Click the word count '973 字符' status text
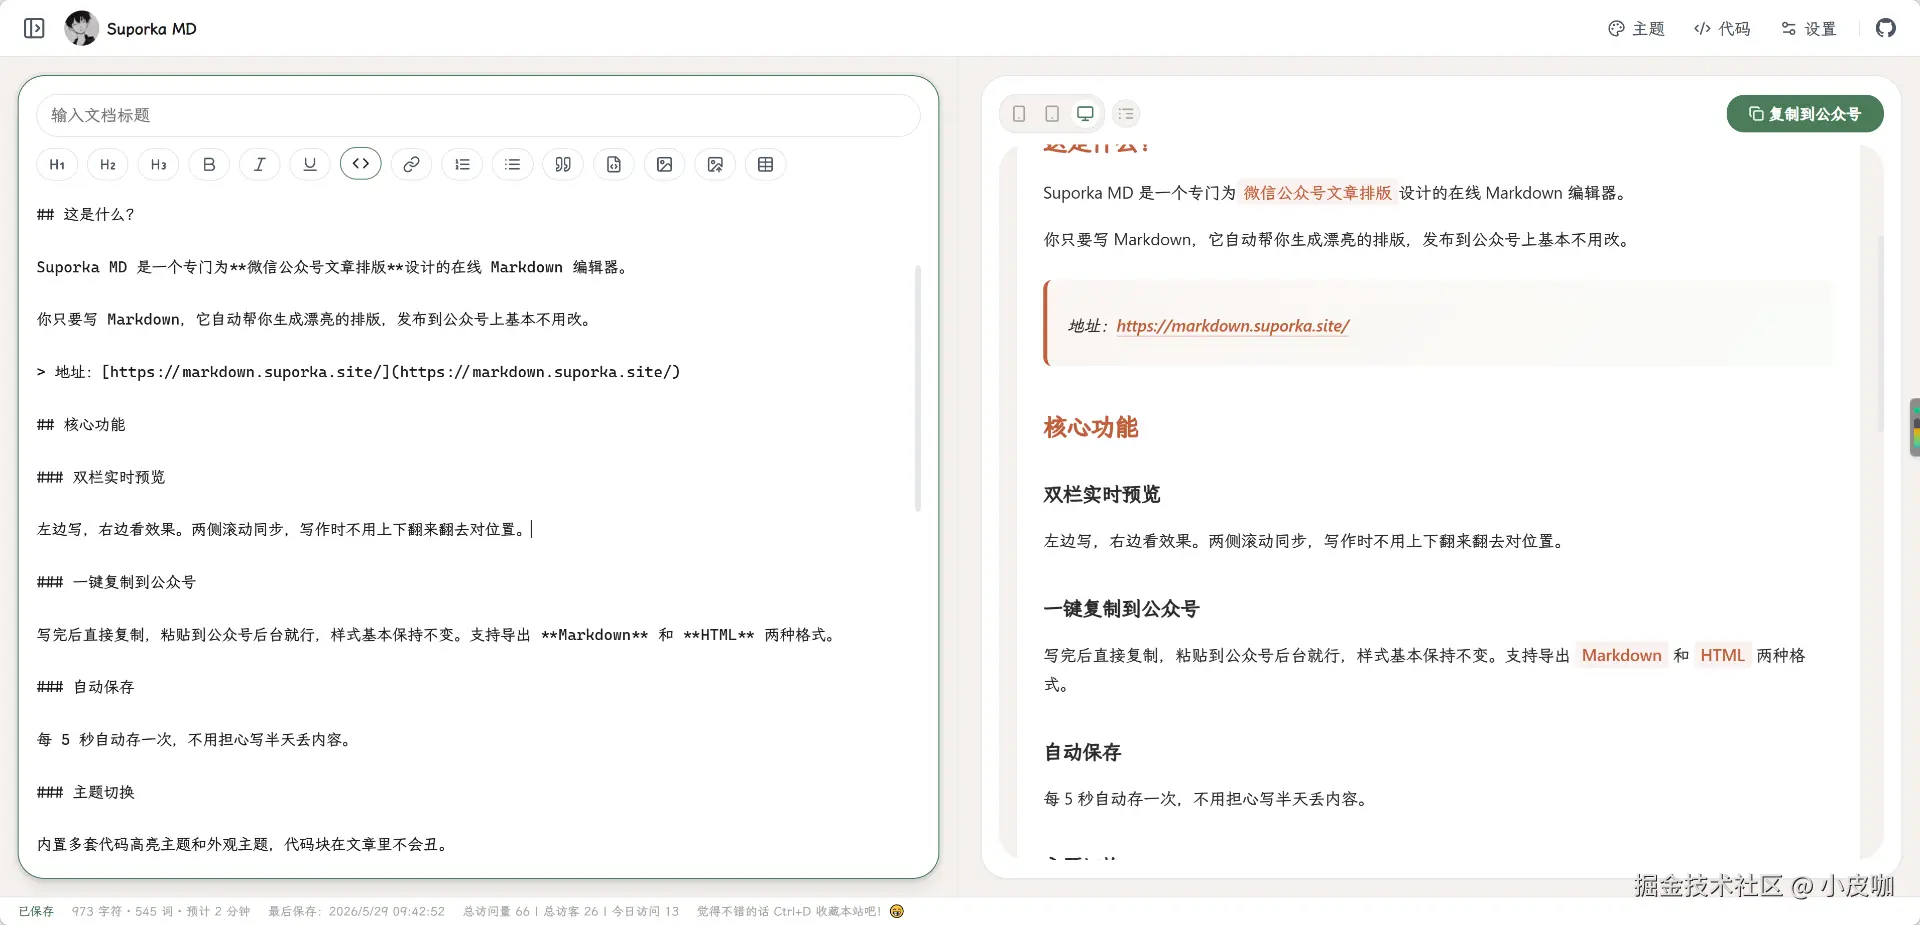This screenshot has height=925, width=1920. click(x=98, y=912)
